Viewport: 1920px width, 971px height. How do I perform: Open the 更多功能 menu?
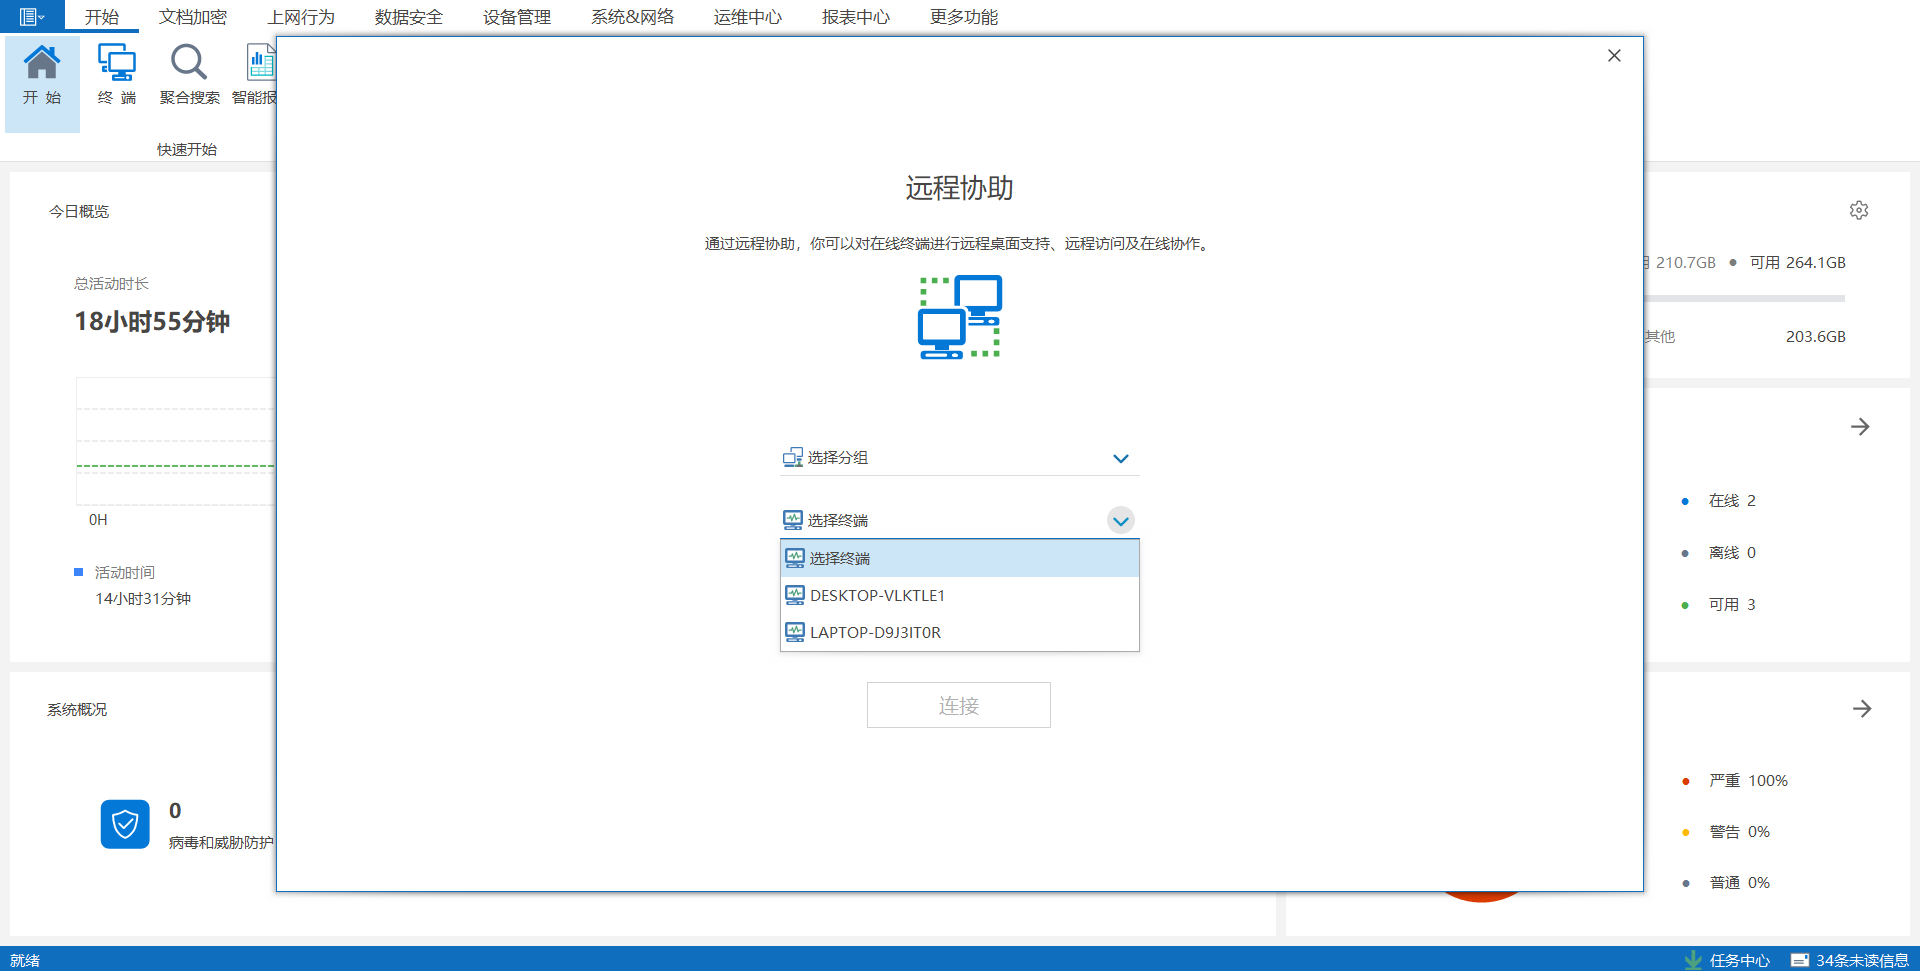[963, 17]
